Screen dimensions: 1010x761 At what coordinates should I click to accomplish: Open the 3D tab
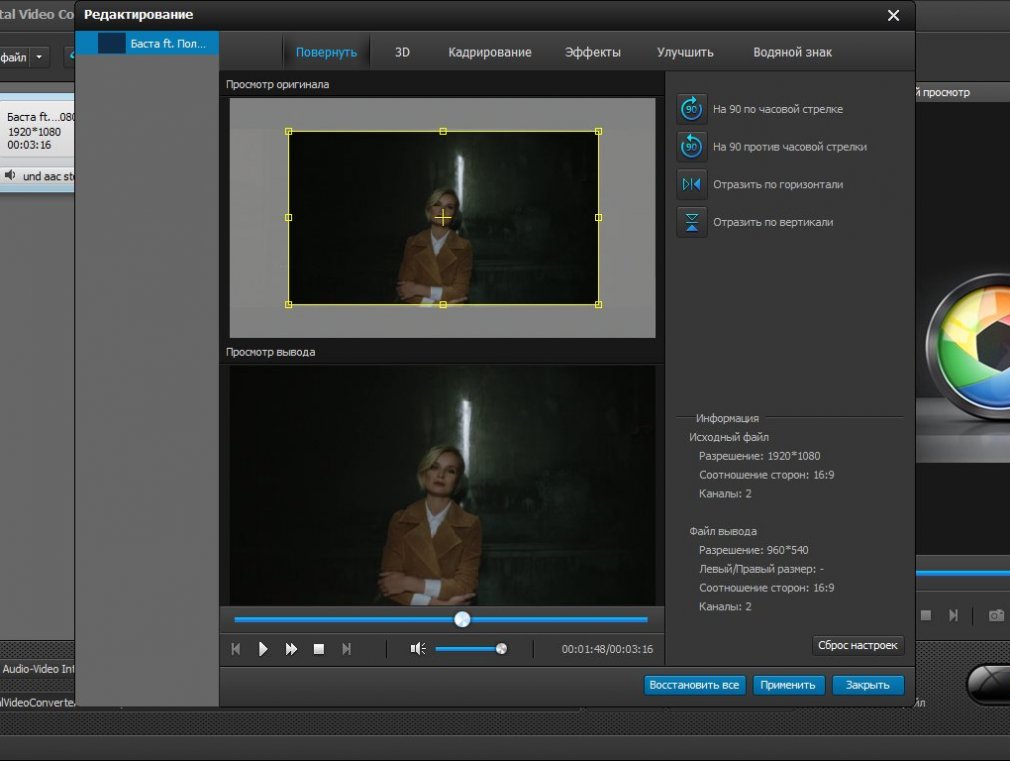coord(402,52)
